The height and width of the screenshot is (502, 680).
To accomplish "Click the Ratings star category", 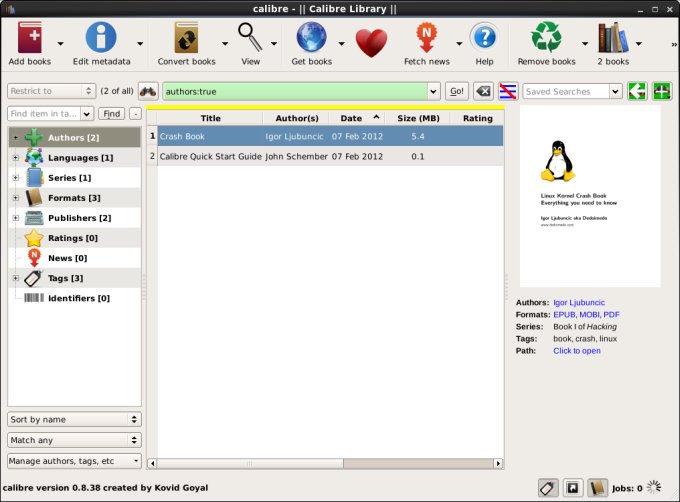I will [x=74, y=238].
